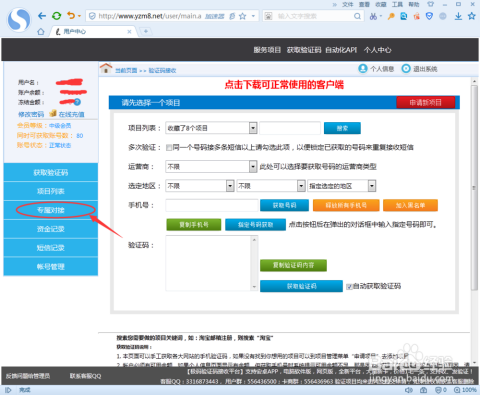Open a new browser tab

coord(146,31)
